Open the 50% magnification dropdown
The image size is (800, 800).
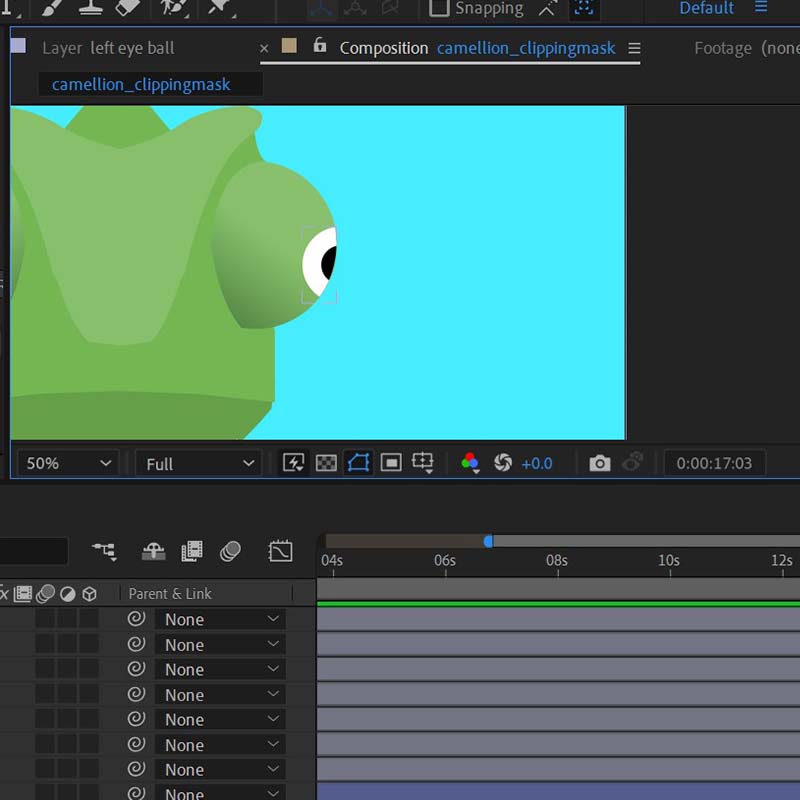(x=68, y=463)
